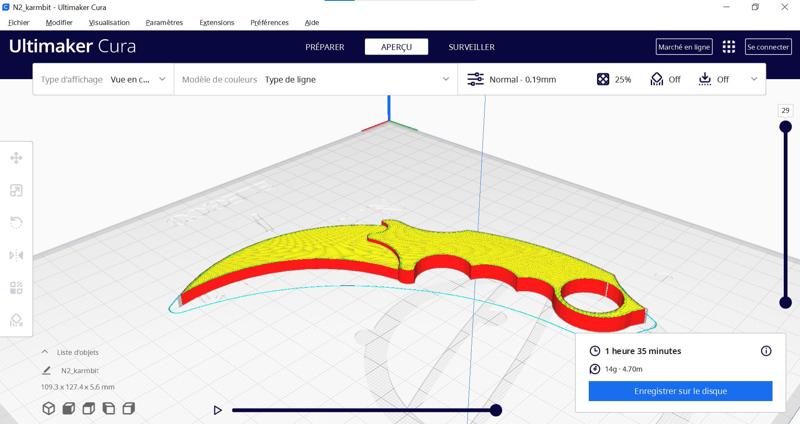Select the Move tool in sidebar
This screenshot has height=424, width=800.
[16, 158]
